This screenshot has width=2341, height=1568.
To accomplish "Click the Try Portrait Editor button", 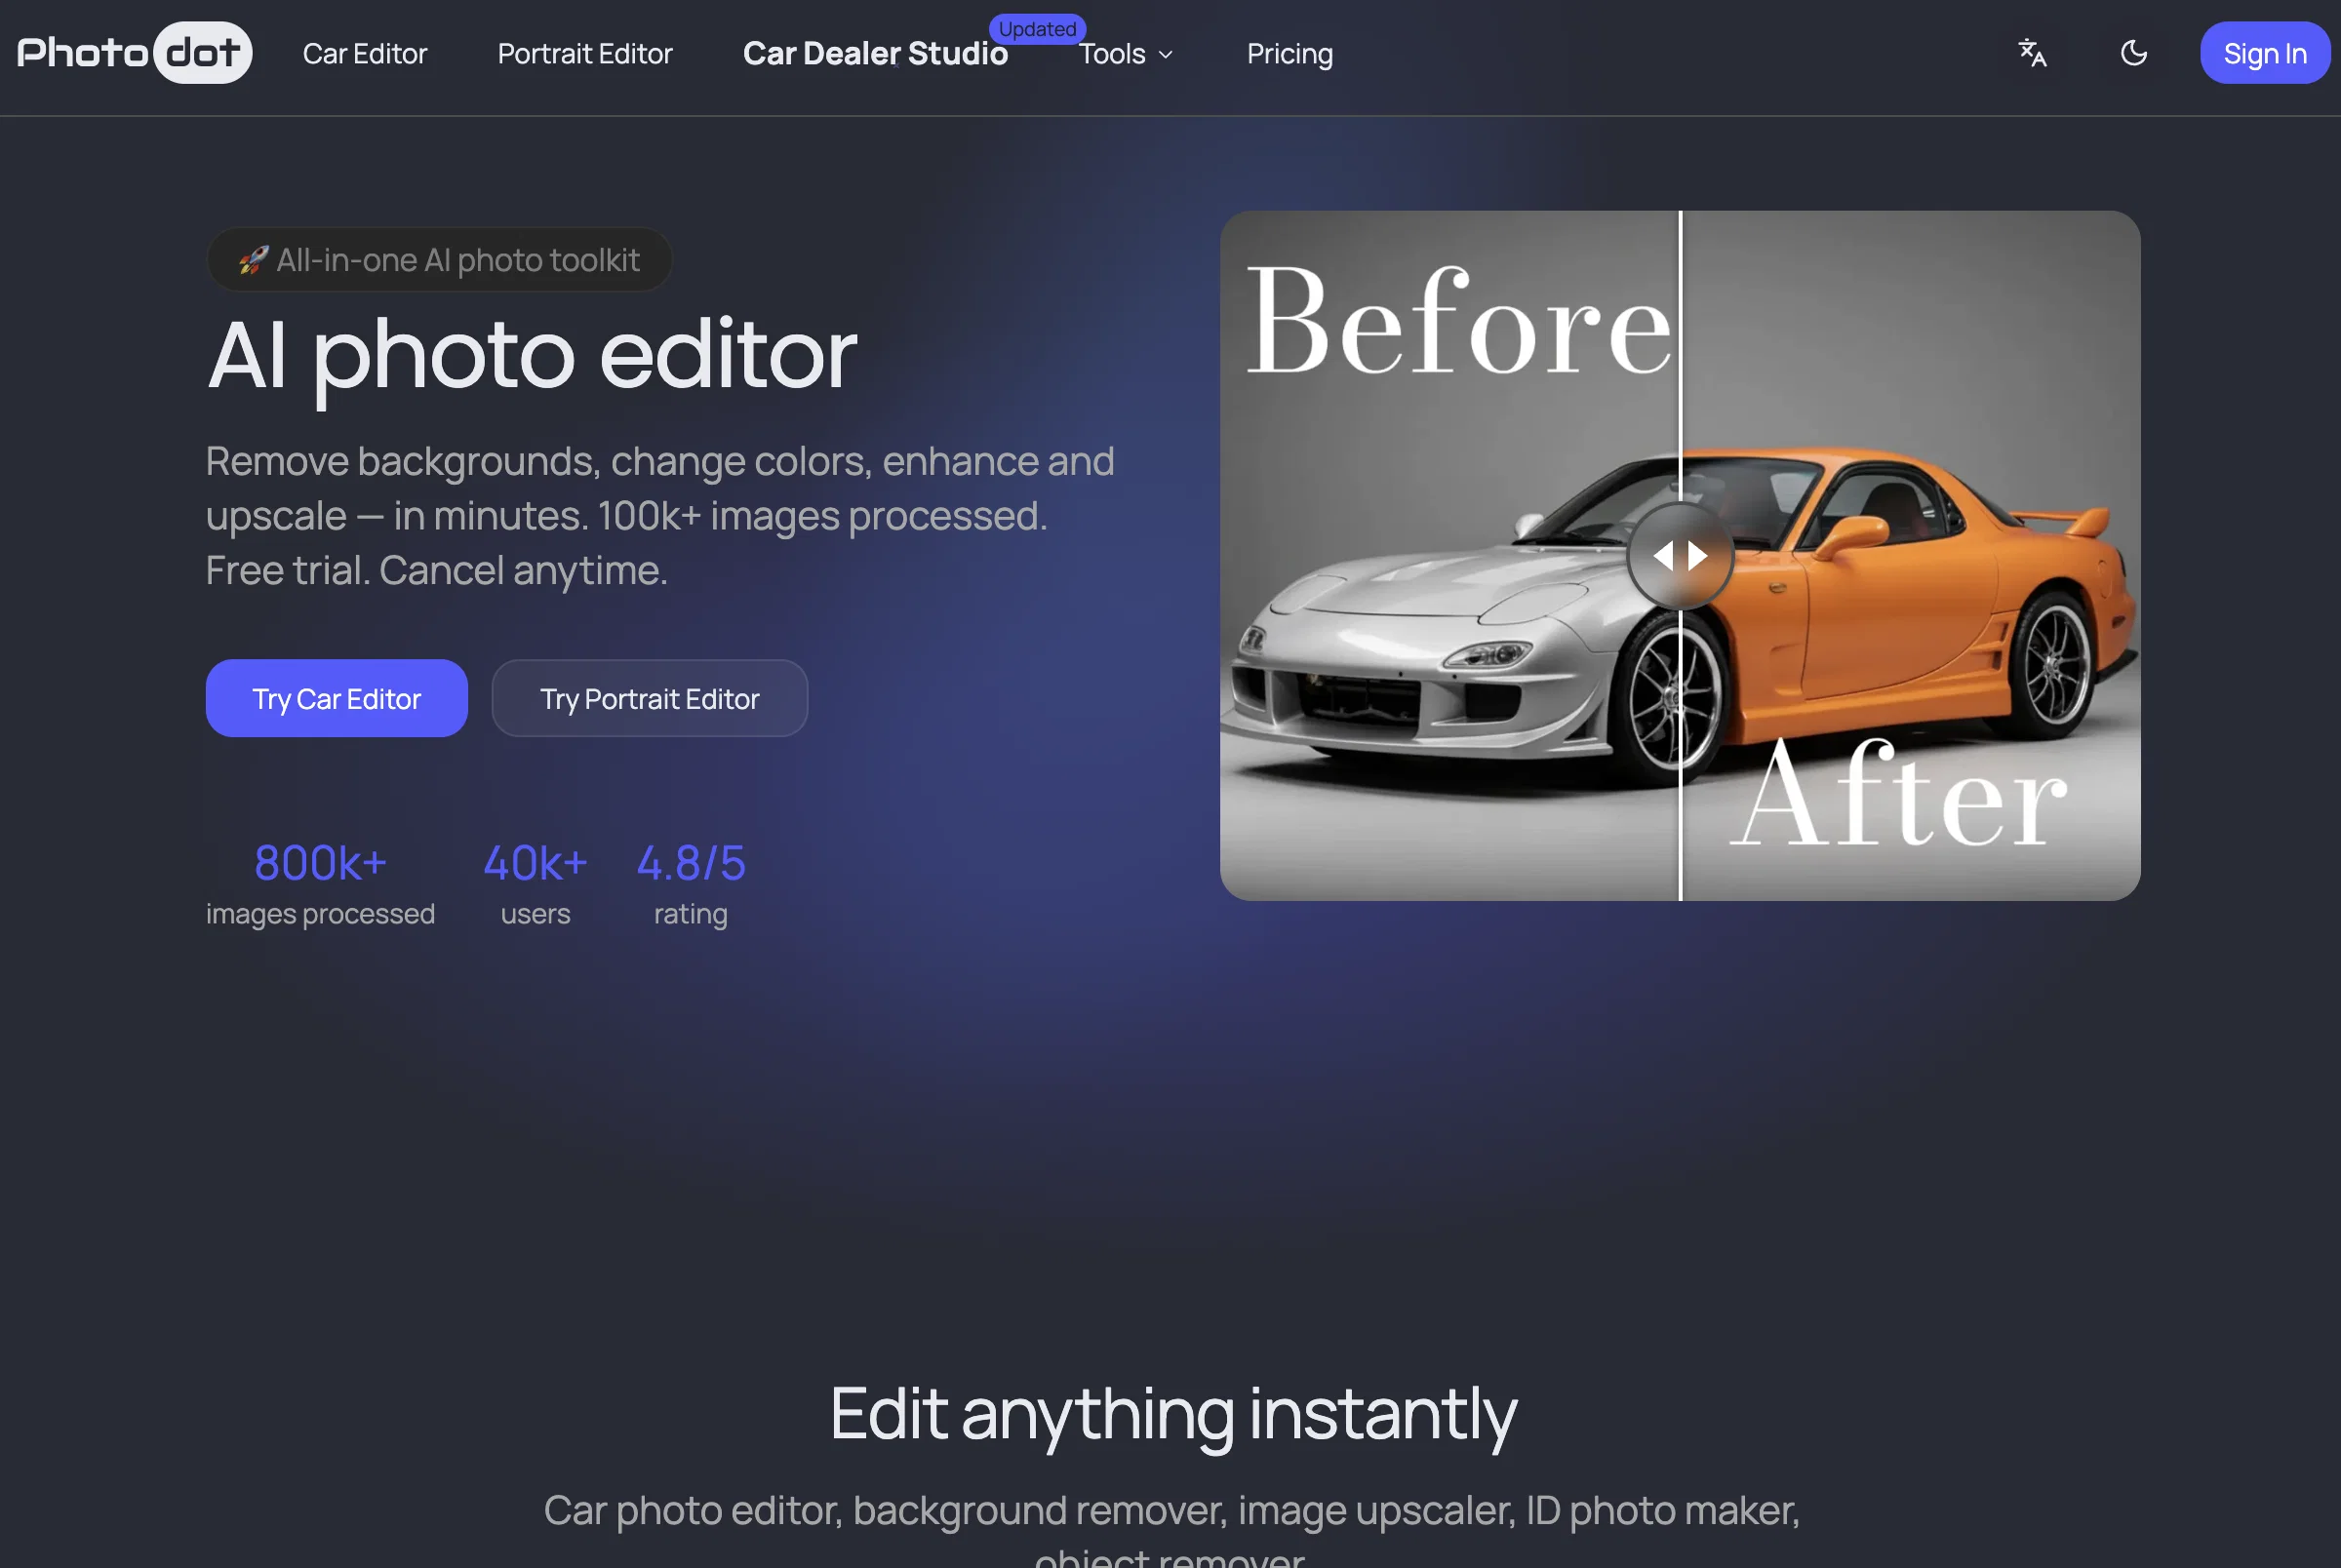I will click(650, 698).
